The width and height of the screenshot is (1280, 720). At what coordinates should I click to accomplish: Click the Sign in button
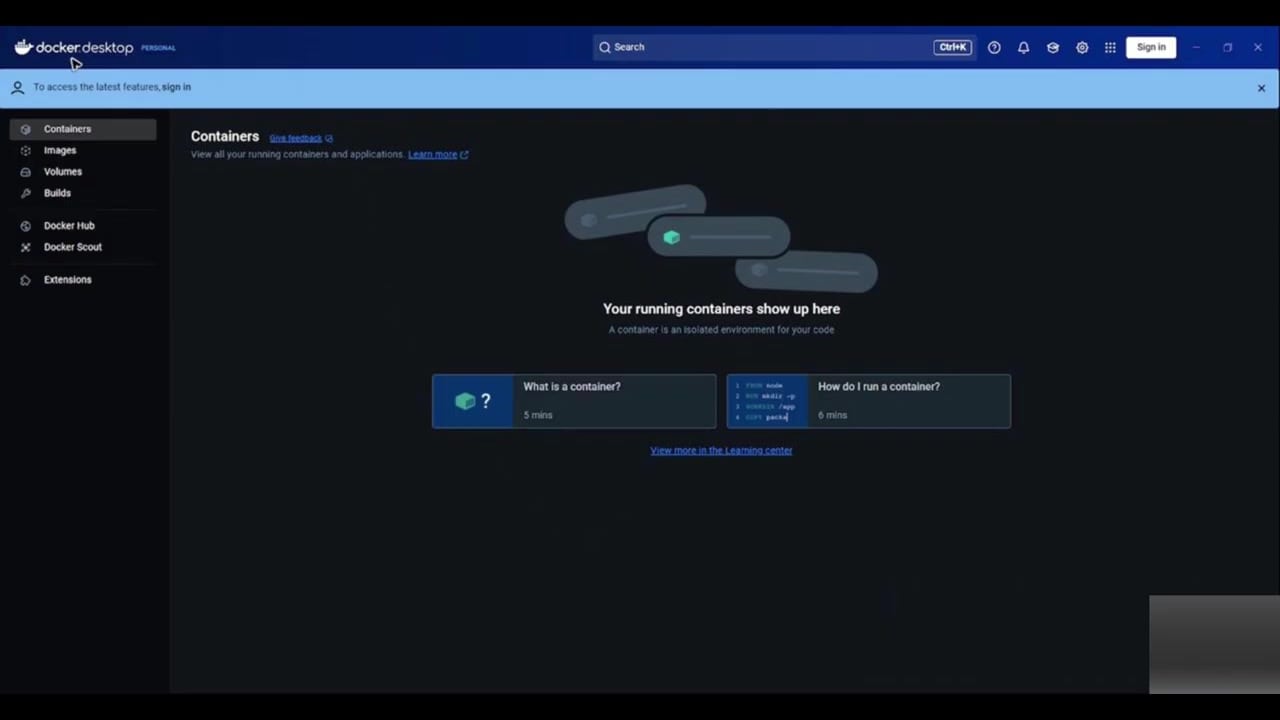point(1151,47)
